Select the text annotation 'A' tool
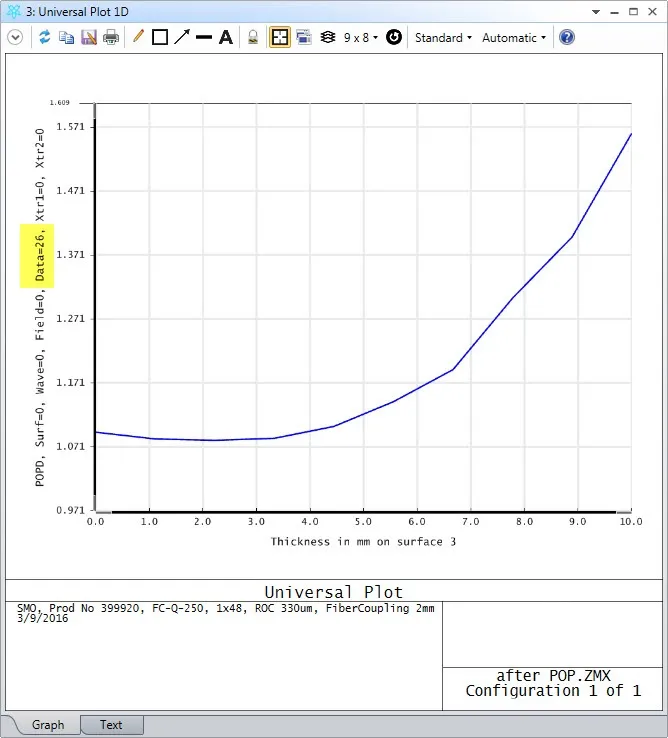Screen dimensions: 668x738 pyautogui.click(x=226, y=37)
